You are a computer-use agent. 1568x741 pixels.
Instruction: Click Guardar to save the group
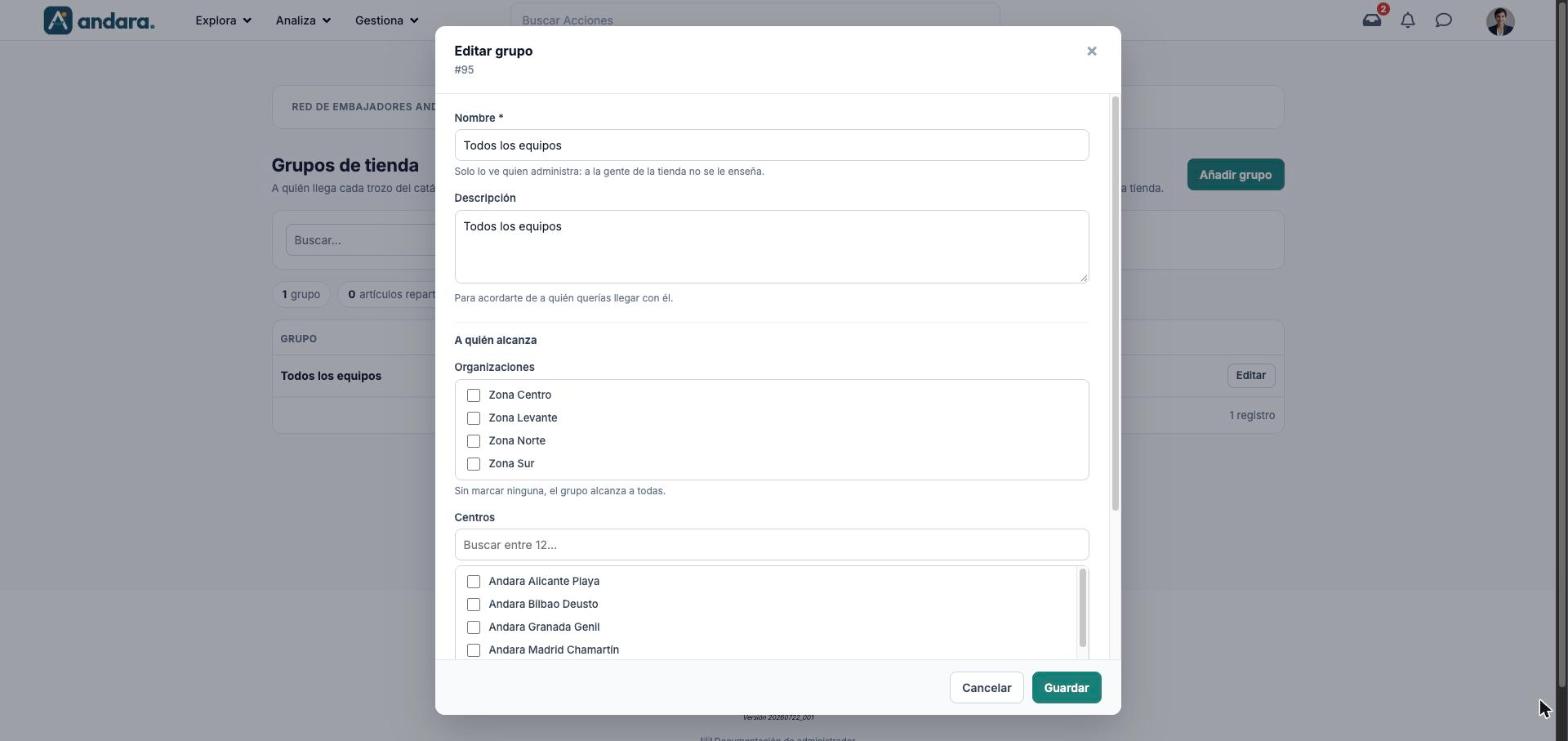[1066, 688]
